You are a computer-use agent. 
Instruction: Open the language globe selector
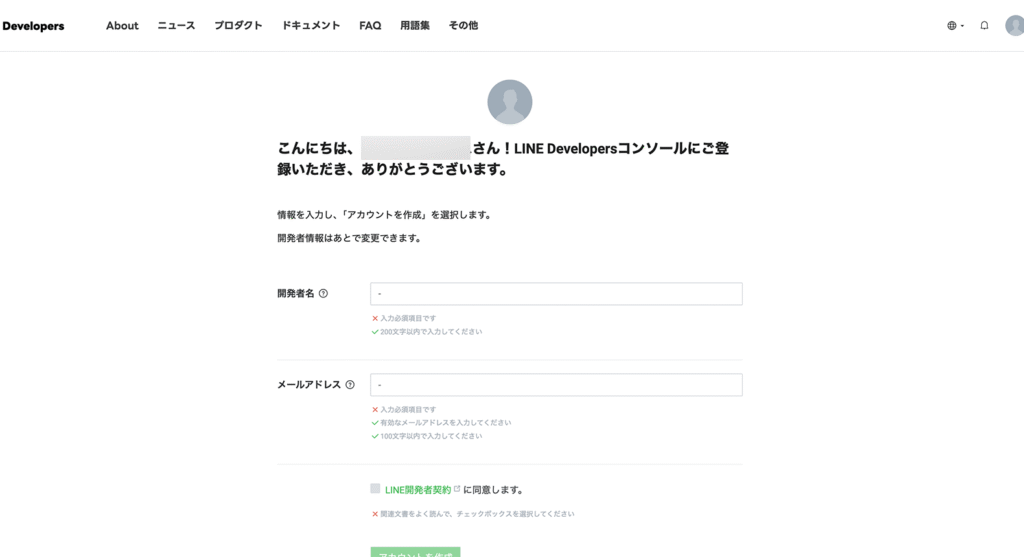click(955, 25)
